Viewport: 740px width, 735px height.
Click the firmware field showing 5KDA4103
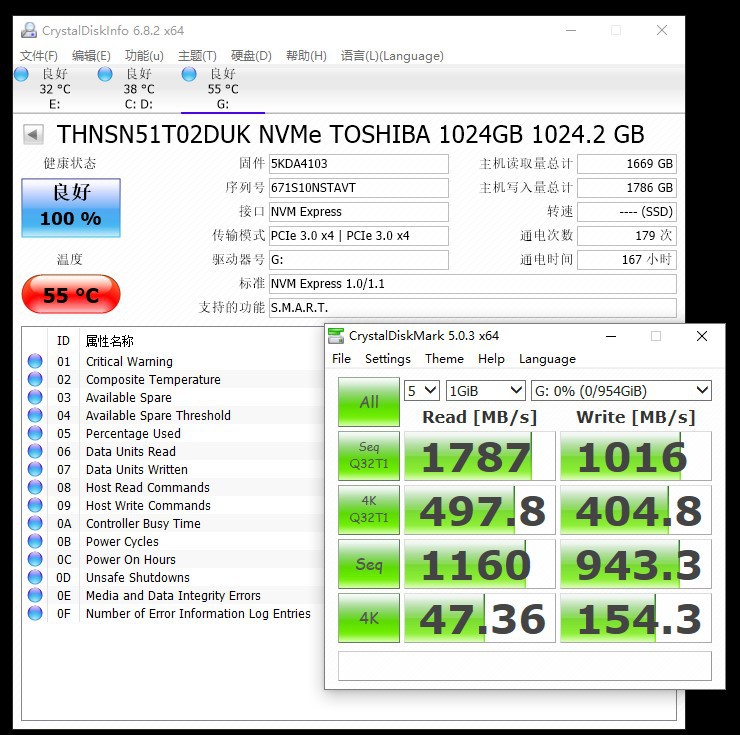(x=359, y=164)
